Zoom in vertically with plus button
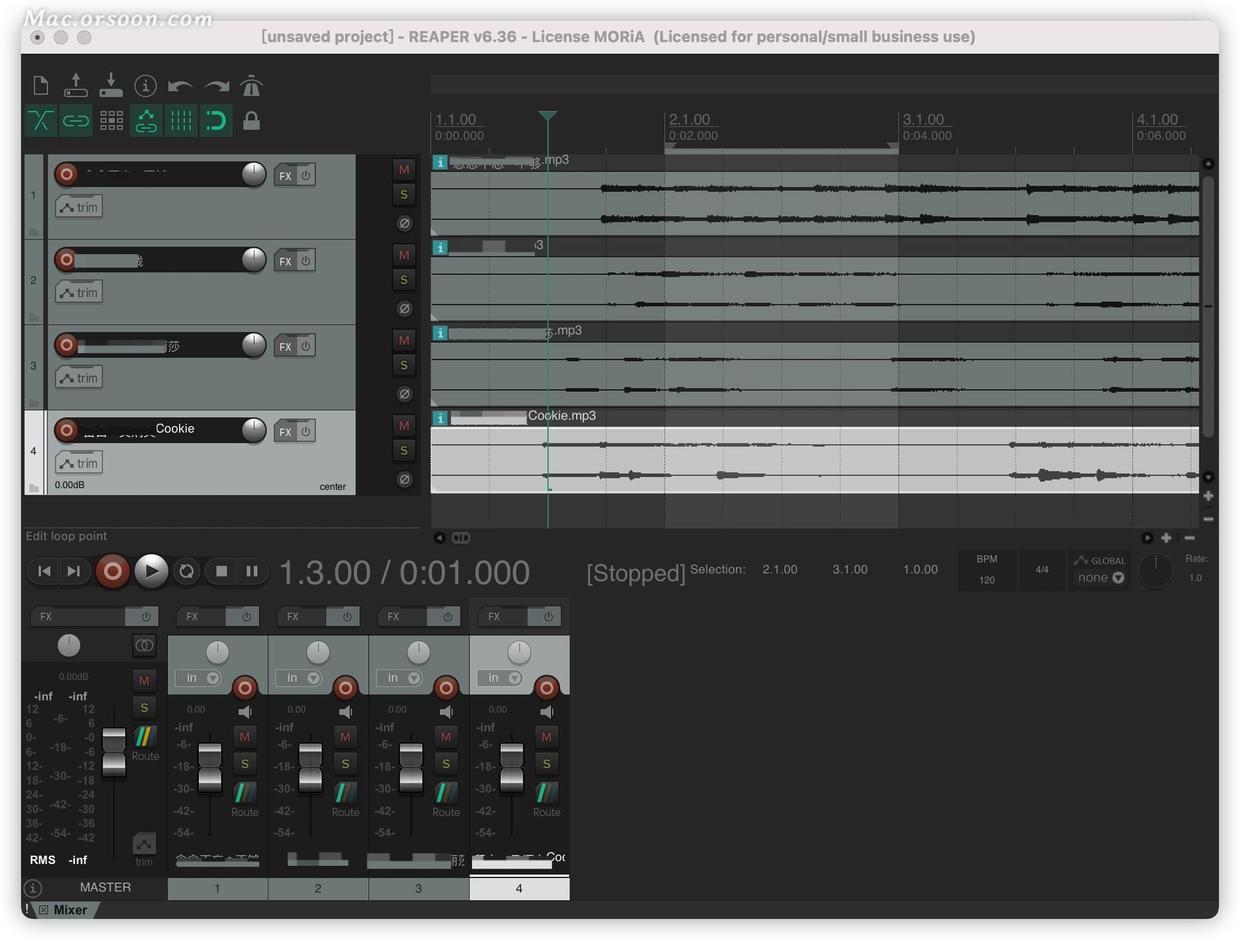The height and width of the screenshot is (940, 1240). pyautogui.click(x=1209, y=496)
